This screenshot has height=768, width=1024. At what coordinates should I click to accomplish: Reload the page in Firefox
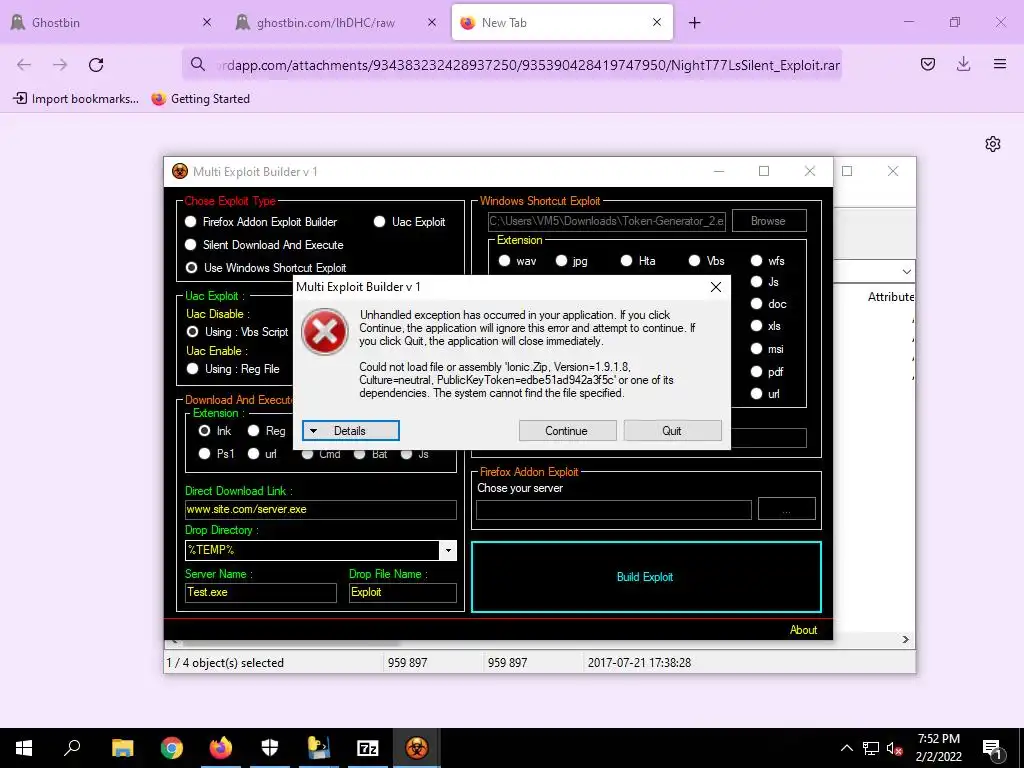point(96,65)
